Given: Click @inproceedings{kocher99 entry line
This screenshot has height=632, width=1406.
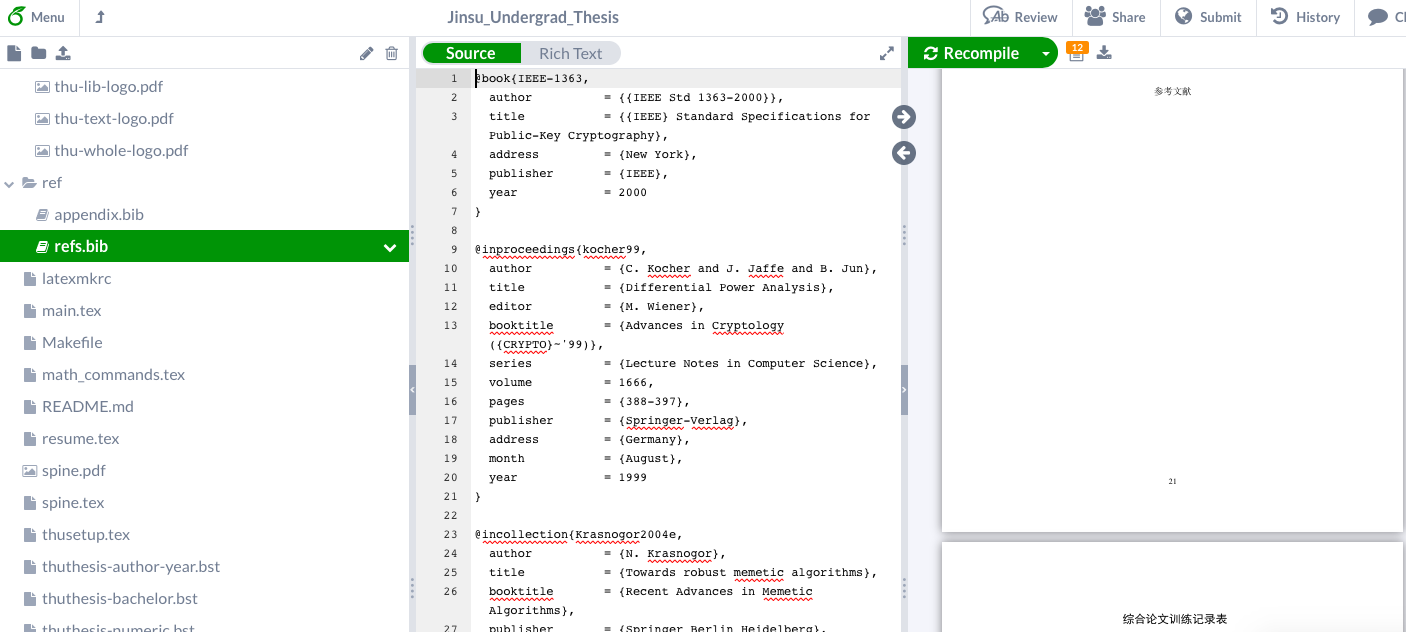Looking at the screenshot, I should pyautogui.click(x=560, y=249).
